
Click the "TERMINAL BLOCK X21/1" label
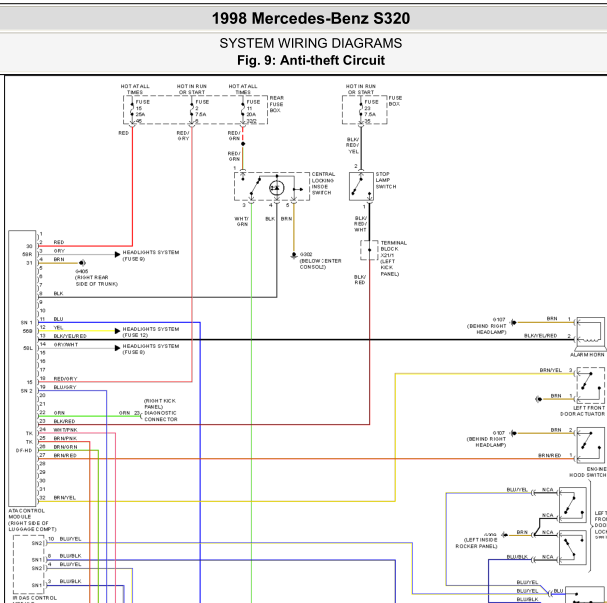point(393,249)
